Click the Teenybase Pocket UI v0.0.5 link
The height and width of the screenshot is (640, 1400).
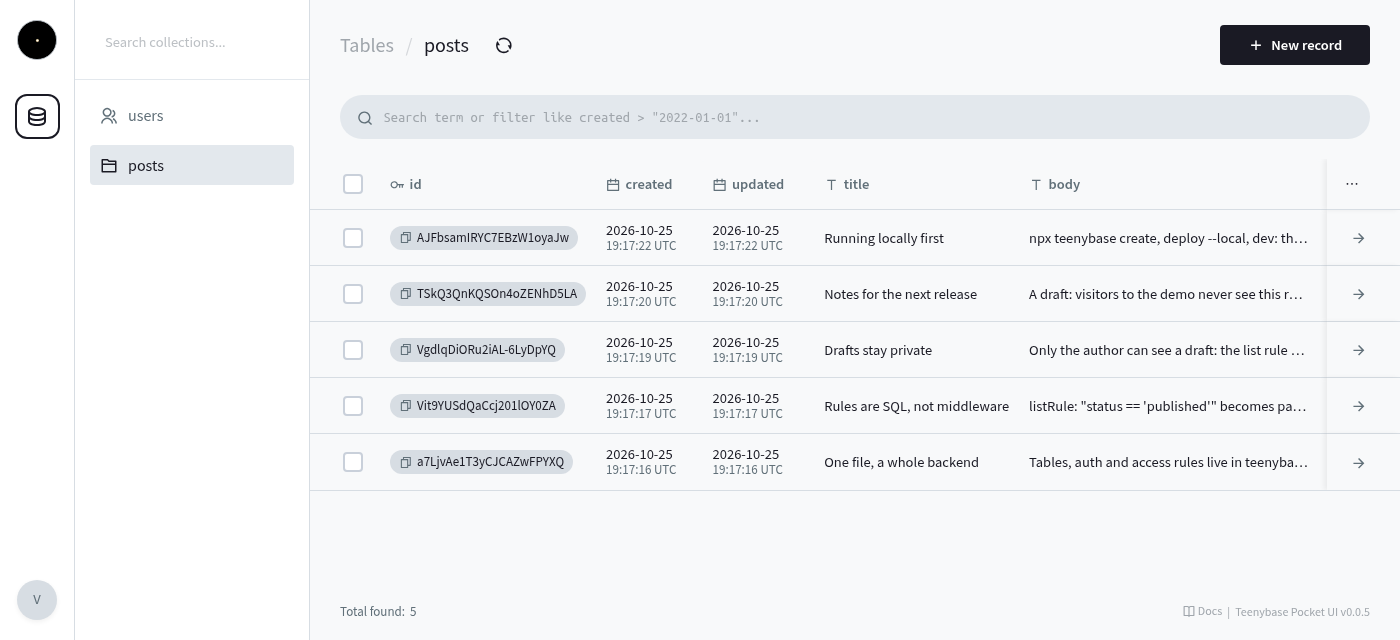[1302, 612]
